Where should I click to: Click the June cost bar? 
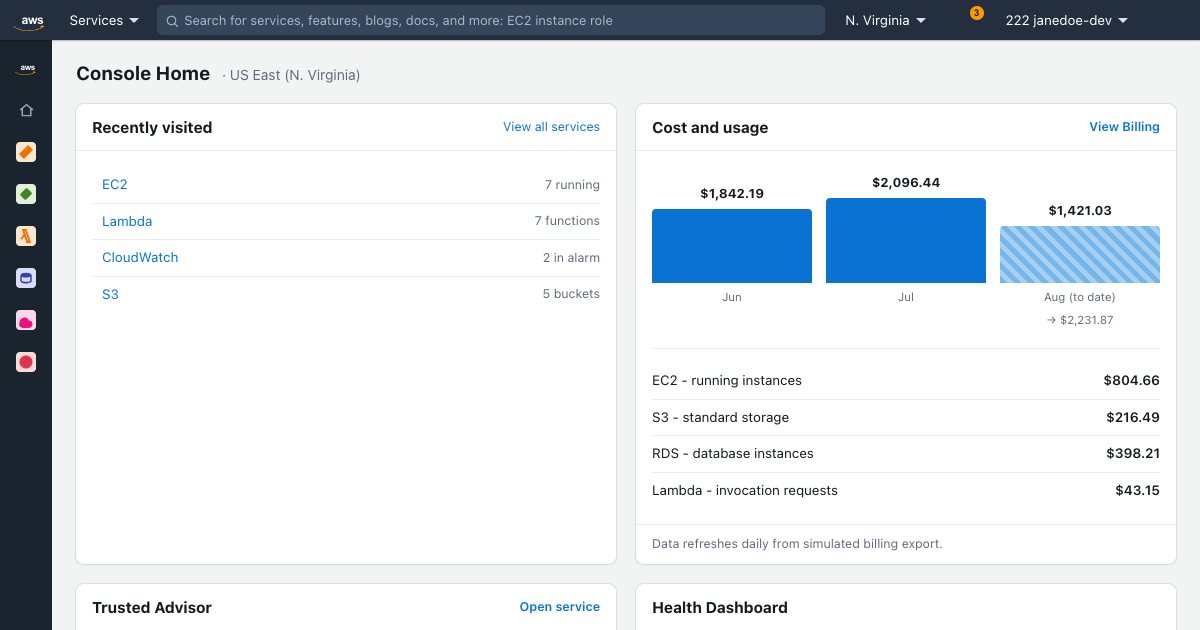732,246
